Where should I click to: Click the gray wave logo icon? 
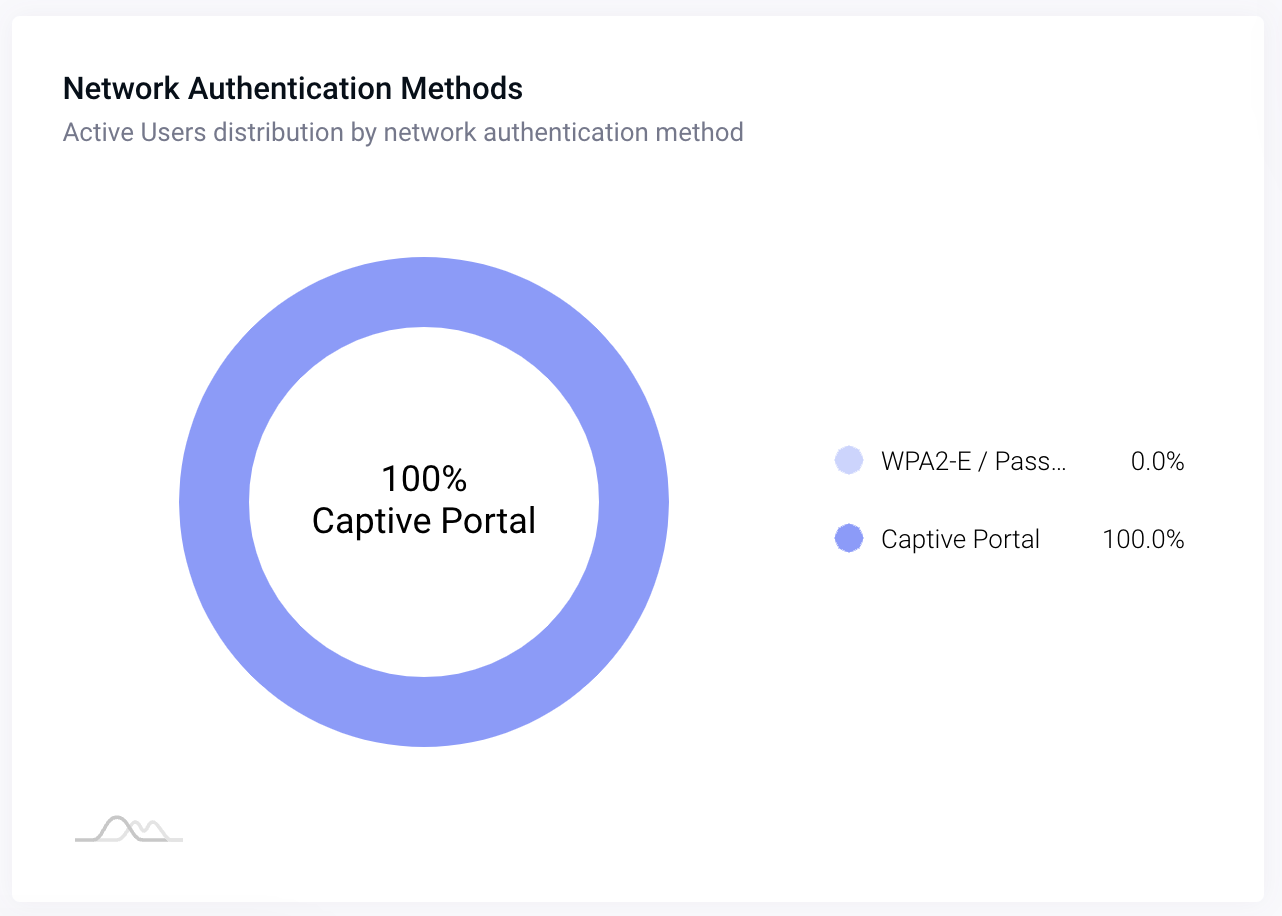tap(129, 828)
